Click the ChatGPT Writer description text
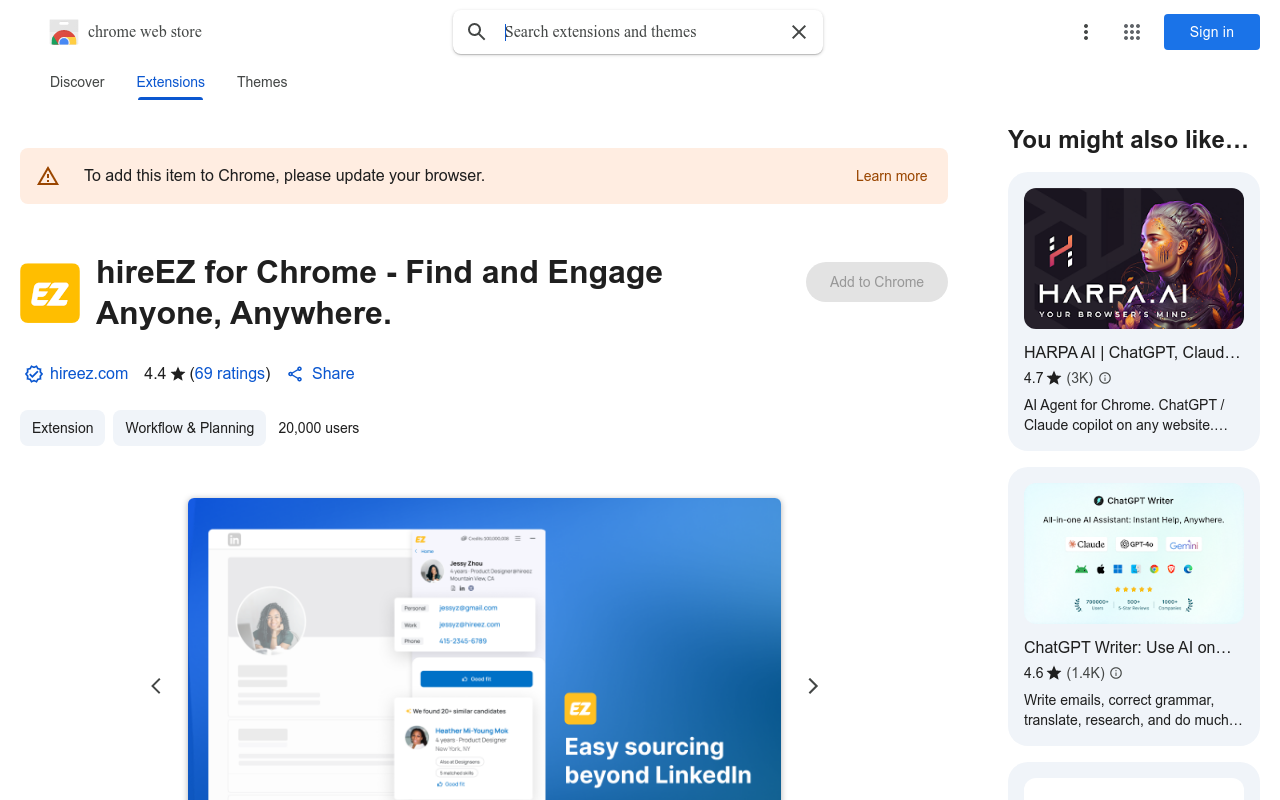This screenshot has width=1280, height=800. [1134, 710]
